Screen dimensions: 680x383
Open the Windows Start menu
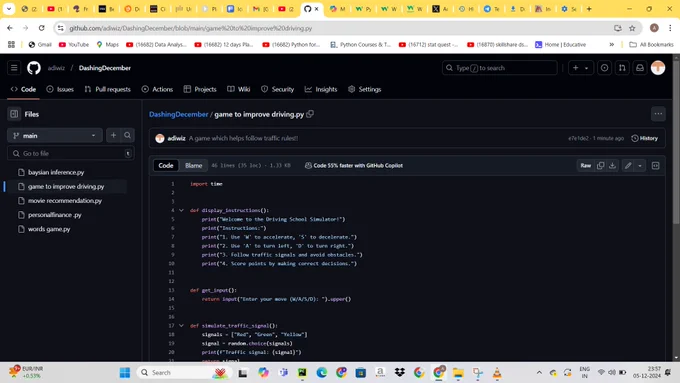[125, 373]
